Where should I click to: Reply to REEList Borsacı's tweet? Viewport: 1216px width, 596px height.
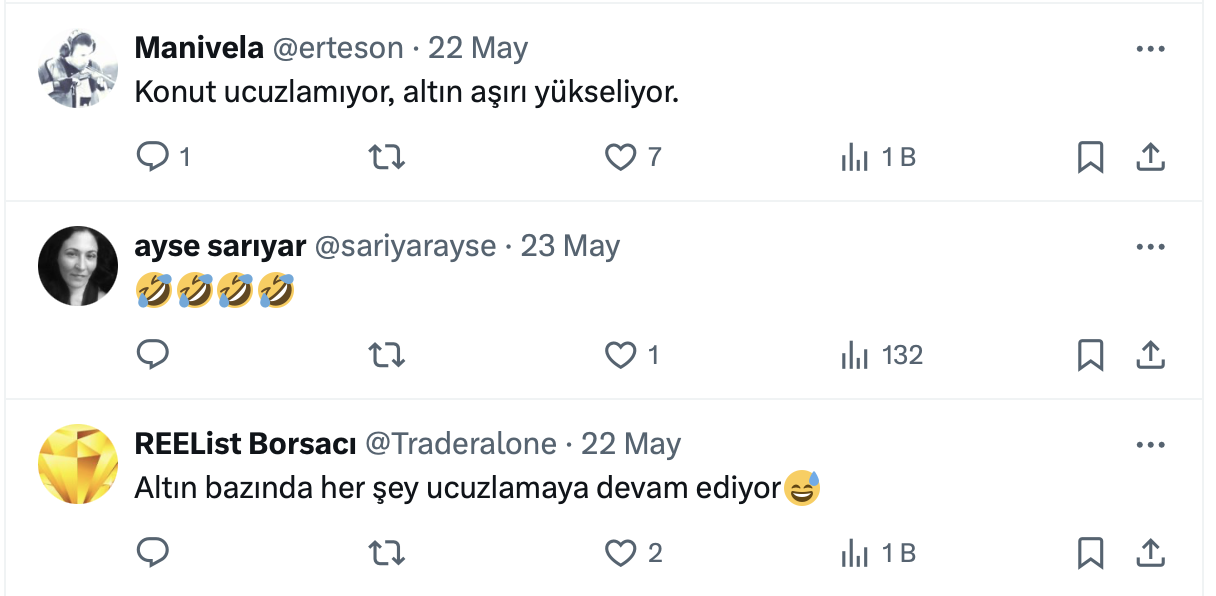coord(153,553)
